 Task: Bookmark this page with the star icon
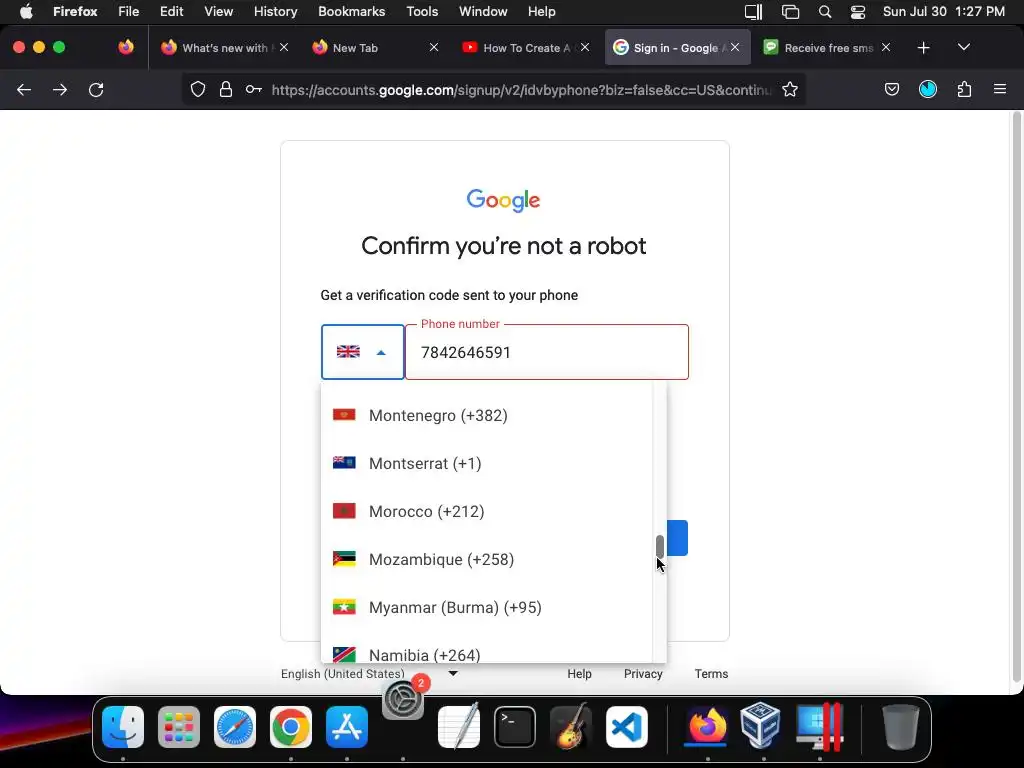click(790, 89)
